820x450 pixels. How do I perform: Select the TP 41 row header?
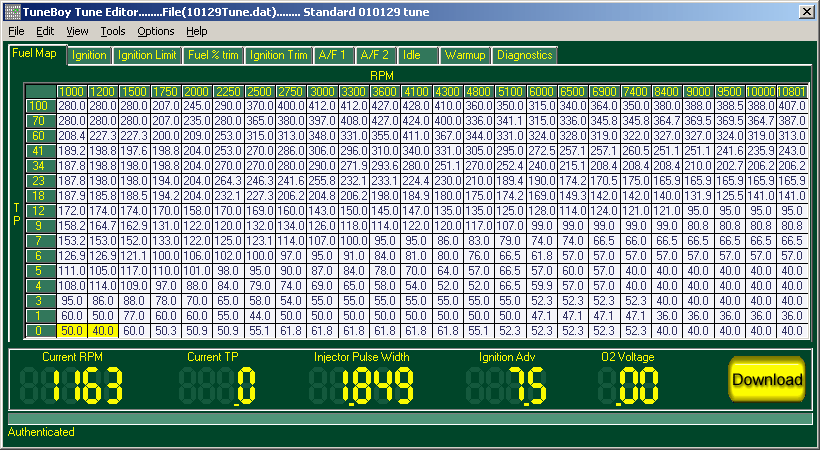pyautogui.click(x=40, y=151)
